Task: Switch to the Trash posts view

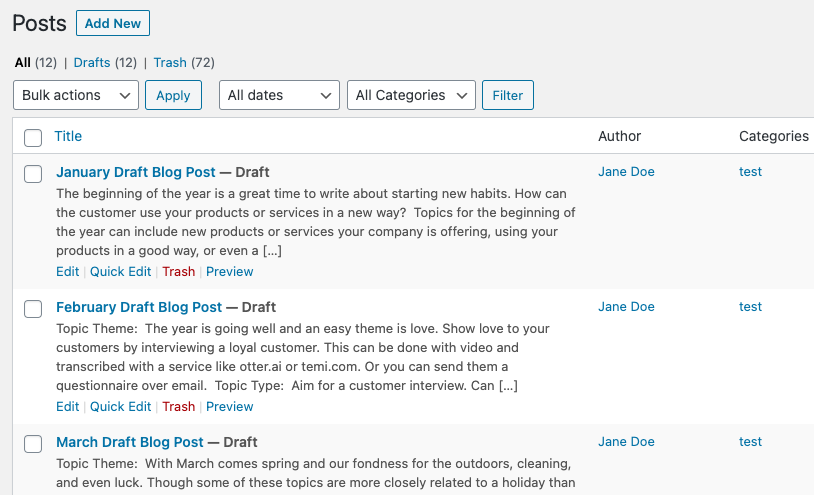Action: pos(170,62)
